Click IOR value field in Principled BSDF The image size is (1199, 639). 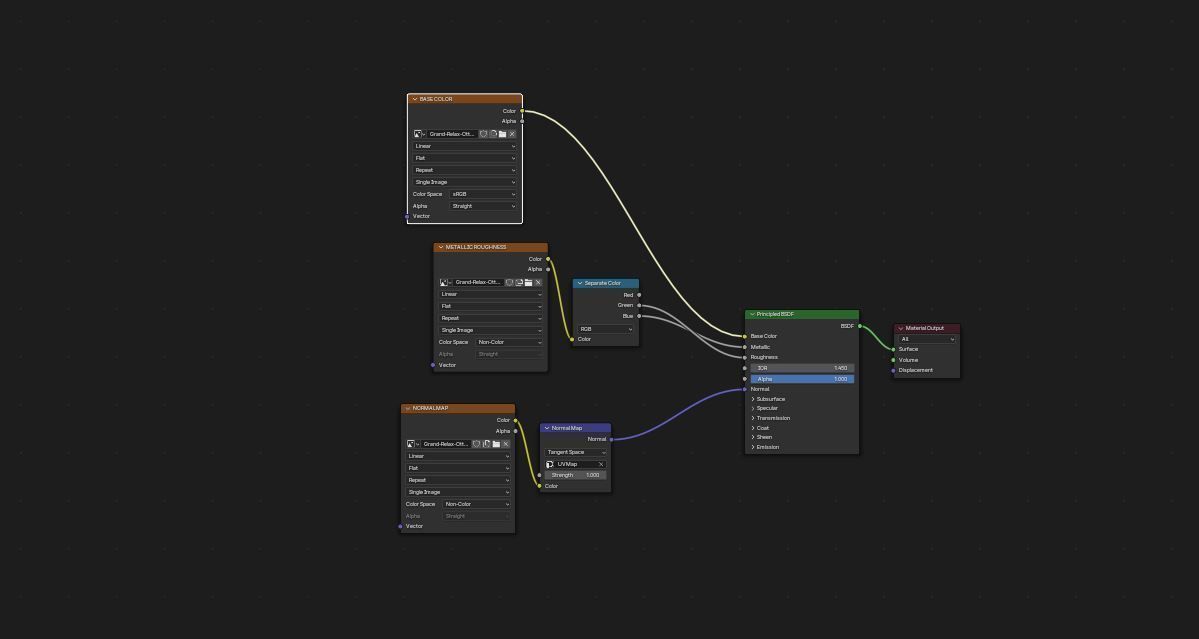[x=802, y=368]
